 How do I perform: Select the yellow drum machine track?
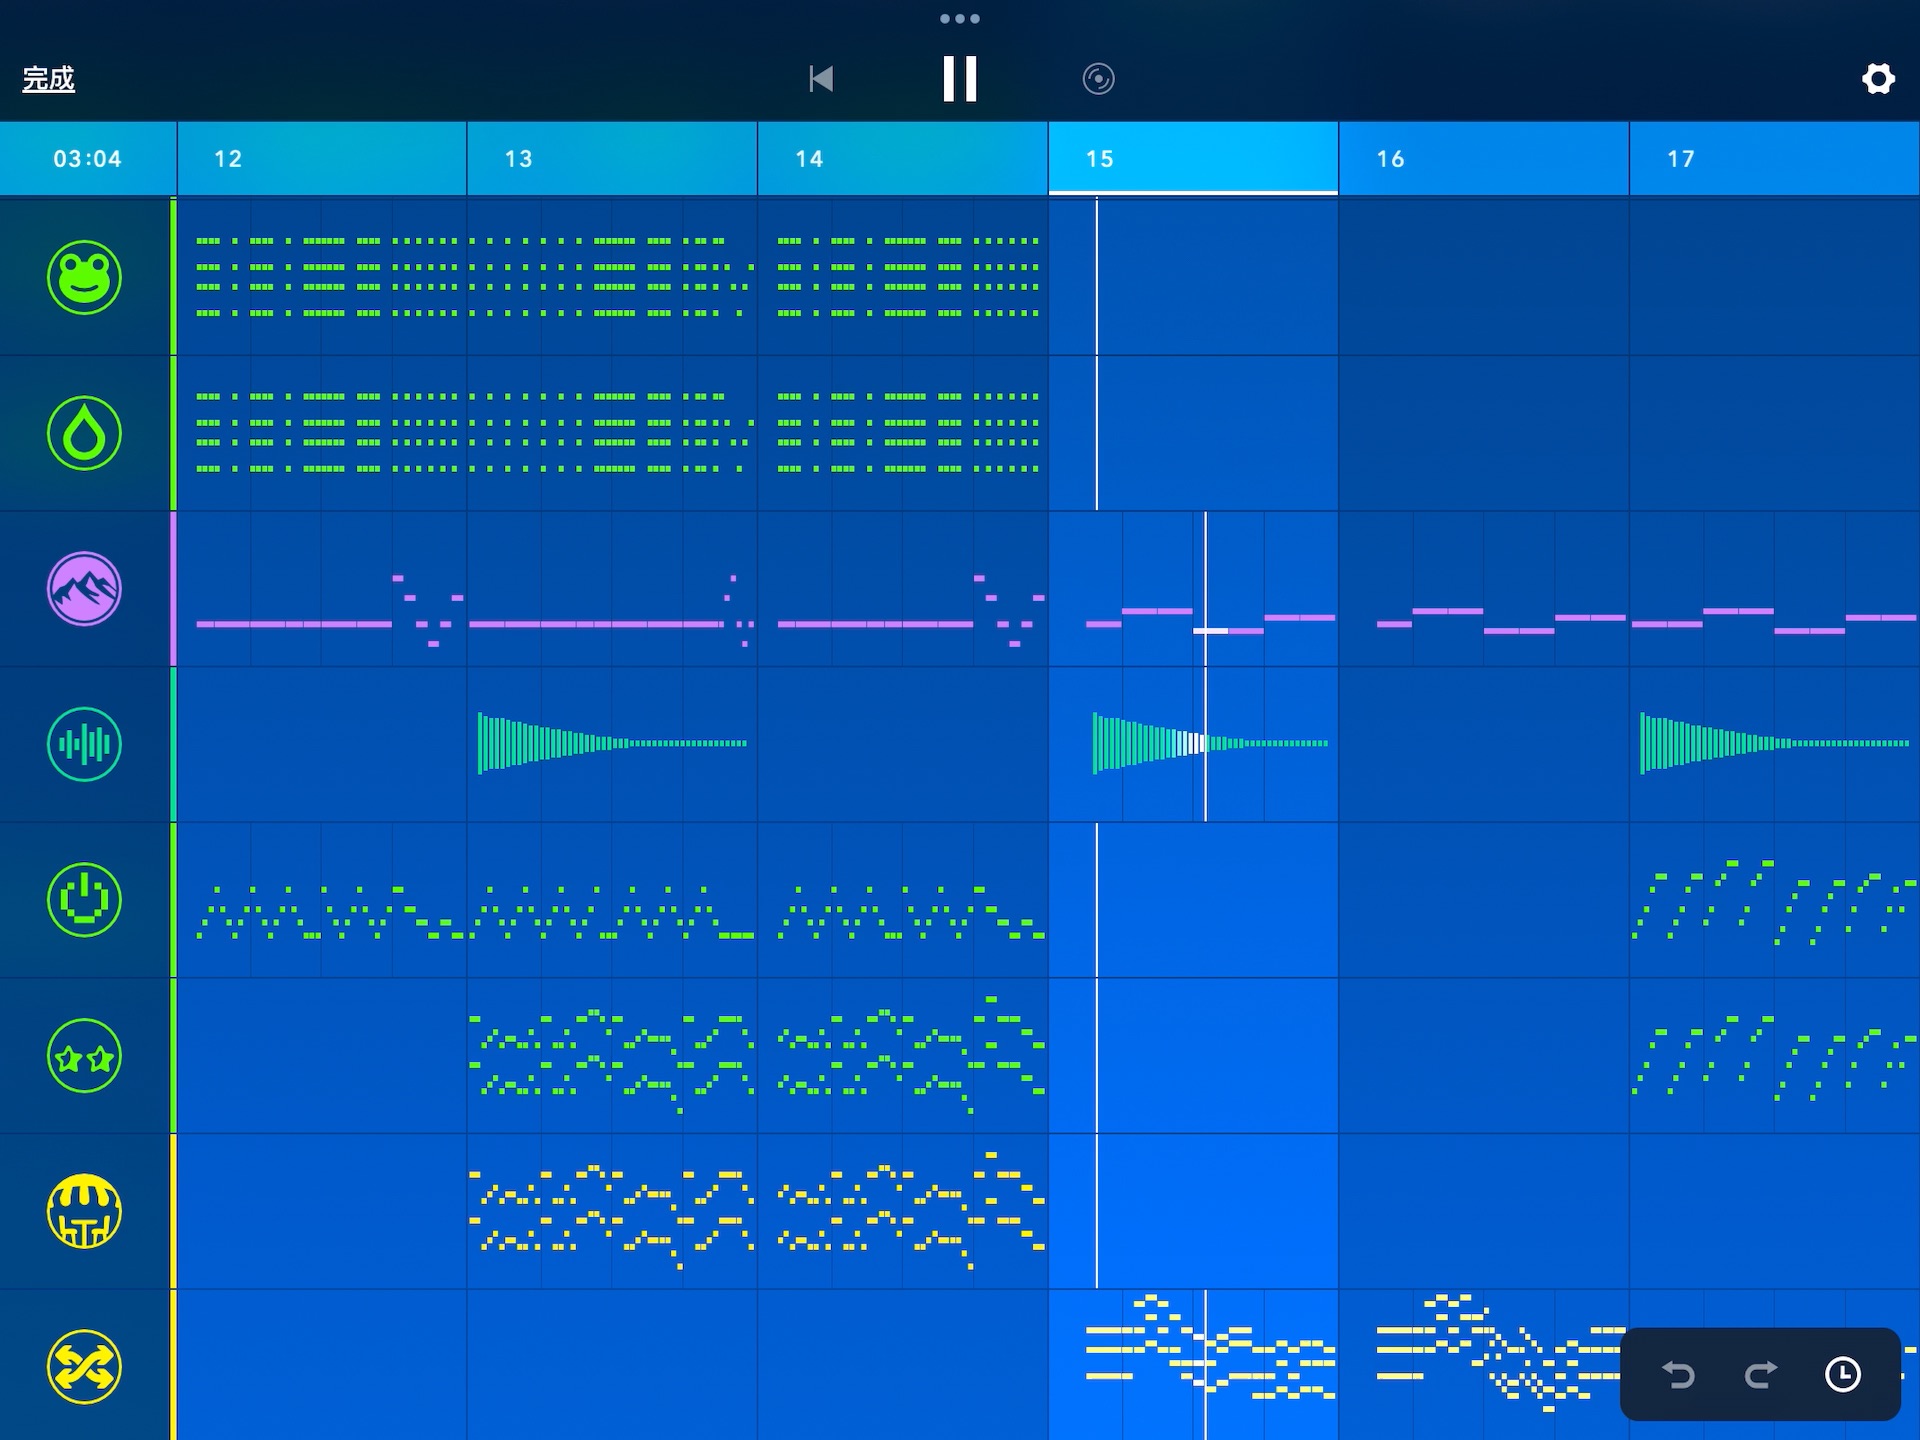click(x=85, y=1211)
